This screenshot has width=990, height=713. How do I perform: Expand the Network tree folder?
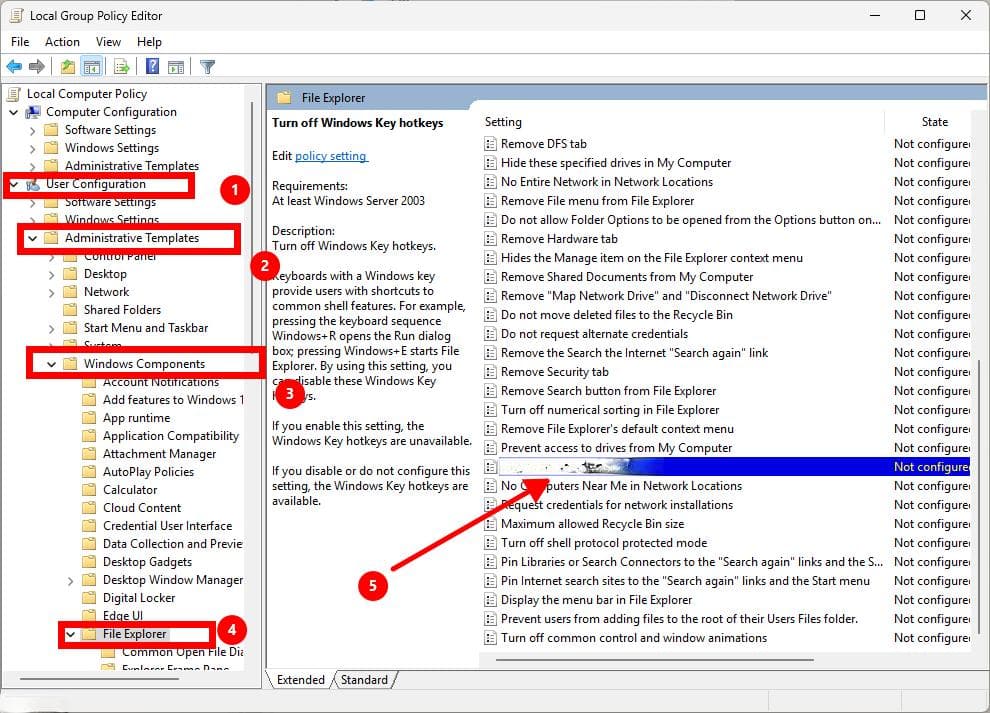pyautogui.click(x=51, y=292)
